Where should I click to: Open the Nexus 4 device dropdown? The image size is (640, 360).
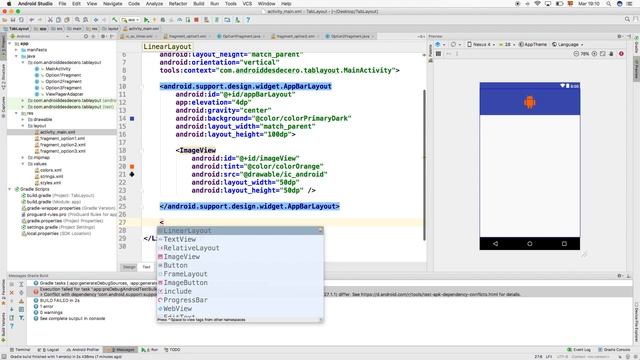(x=481, y=44)
